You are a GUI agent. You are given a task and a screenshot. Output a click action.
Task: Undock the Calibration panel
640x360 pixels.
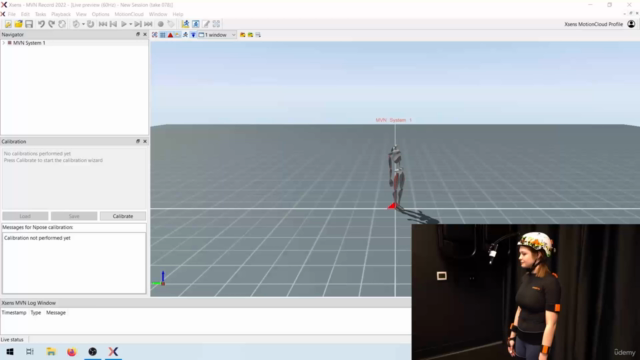pos(138,141)
